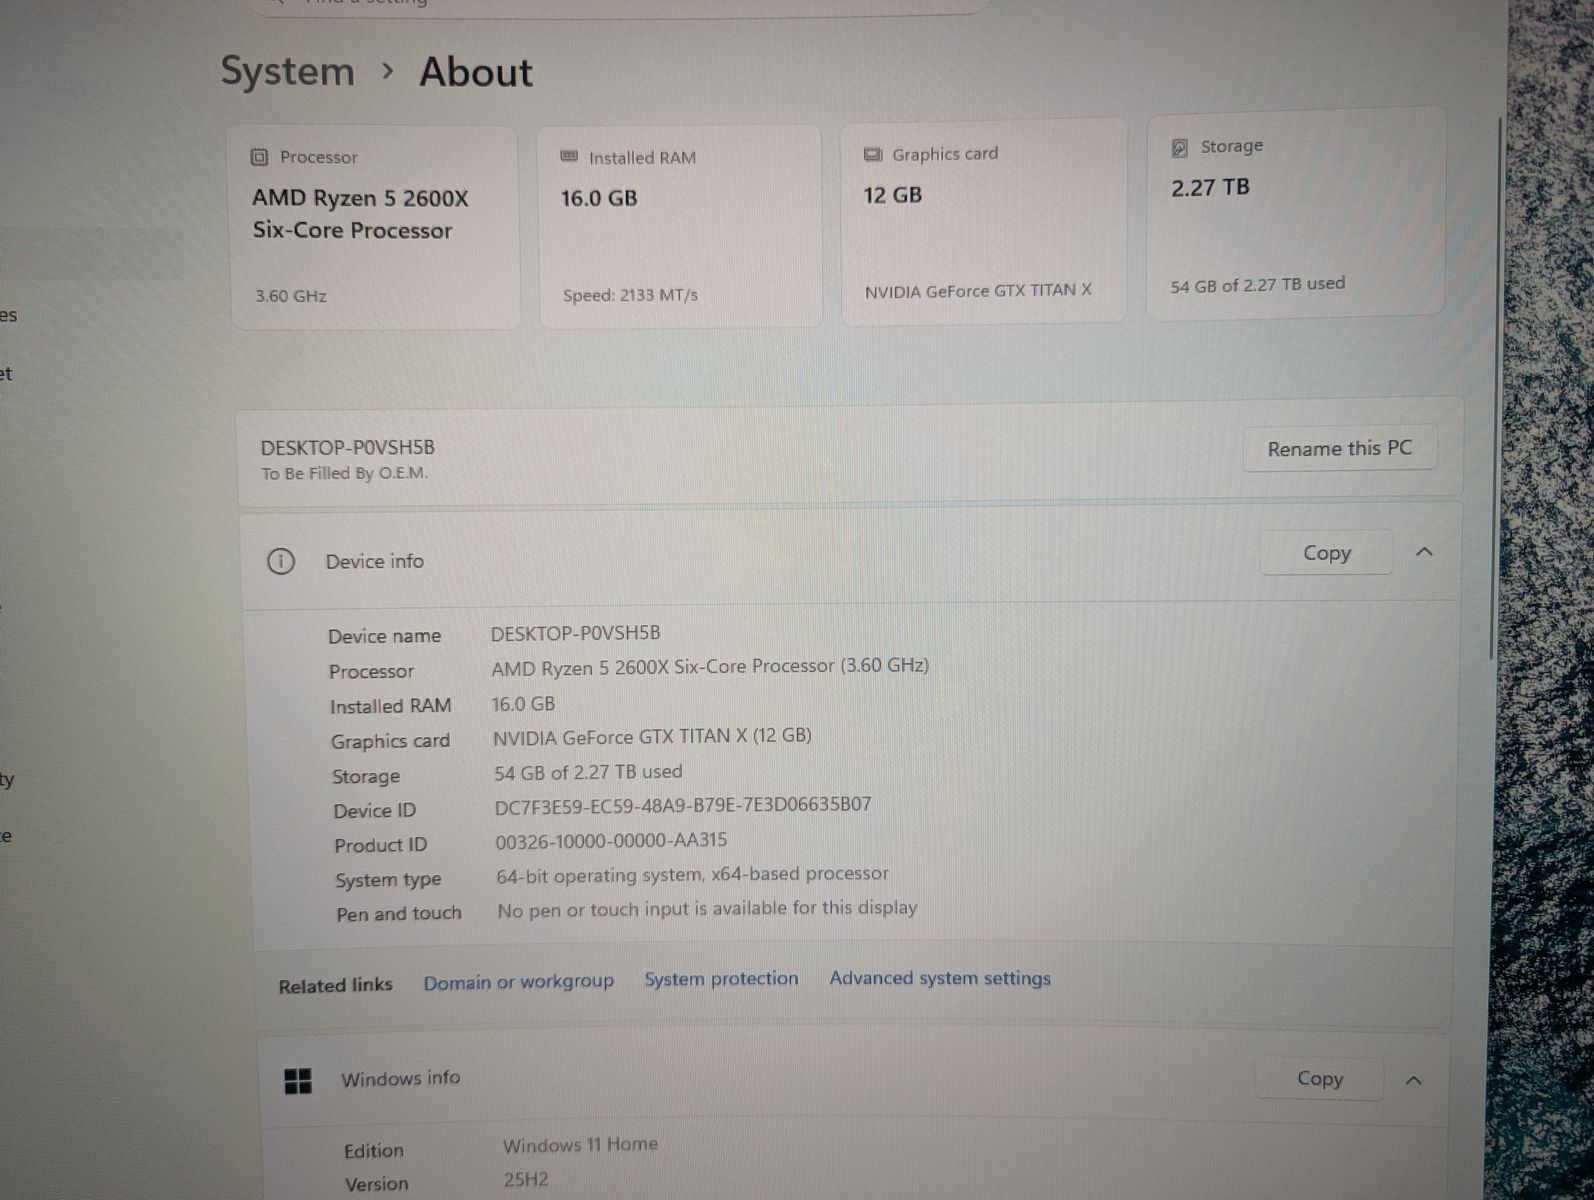Select the Device ID value DC7F3E59-EC59-48A9-B79E-7E3D06635B07

point(683,805)
